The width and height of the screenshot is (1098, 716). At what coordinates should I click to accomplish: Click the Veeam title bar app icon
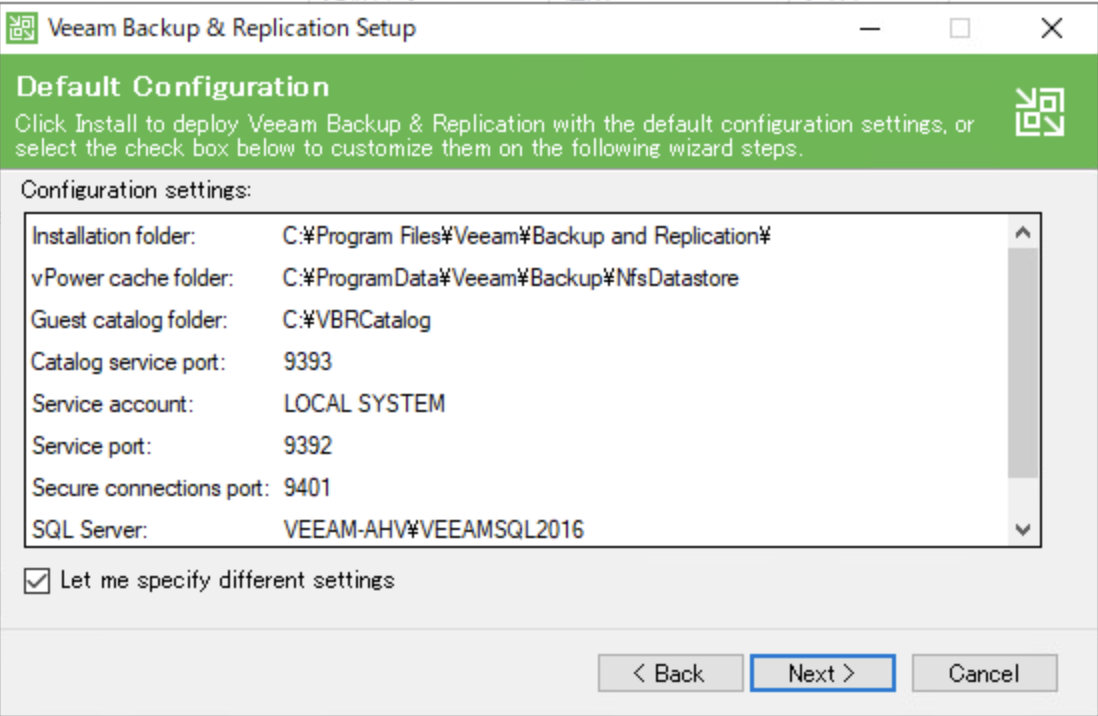22,28
